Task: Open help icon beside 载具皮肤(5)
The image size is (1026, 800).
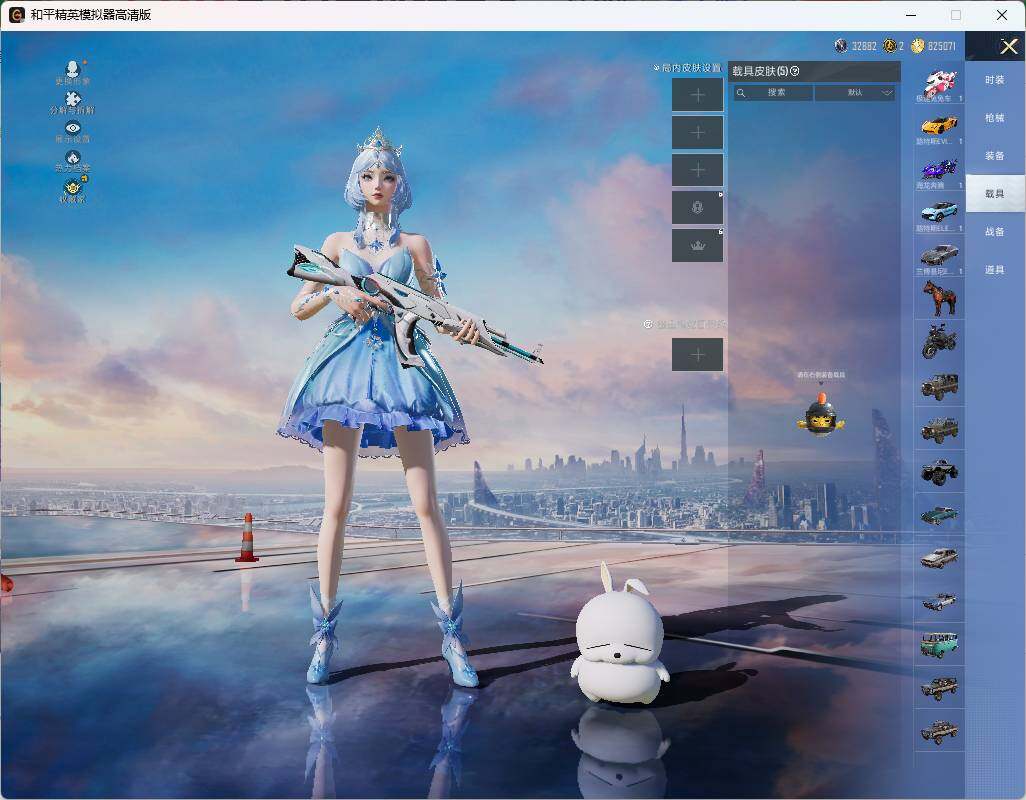Action: click(794, 71)
